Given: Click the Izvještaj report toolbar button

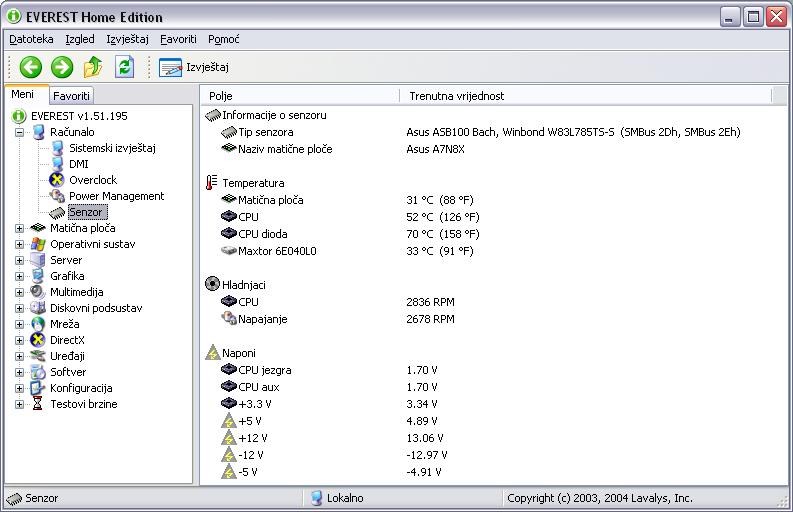Looking at the screenshot, I should point(195,67).
